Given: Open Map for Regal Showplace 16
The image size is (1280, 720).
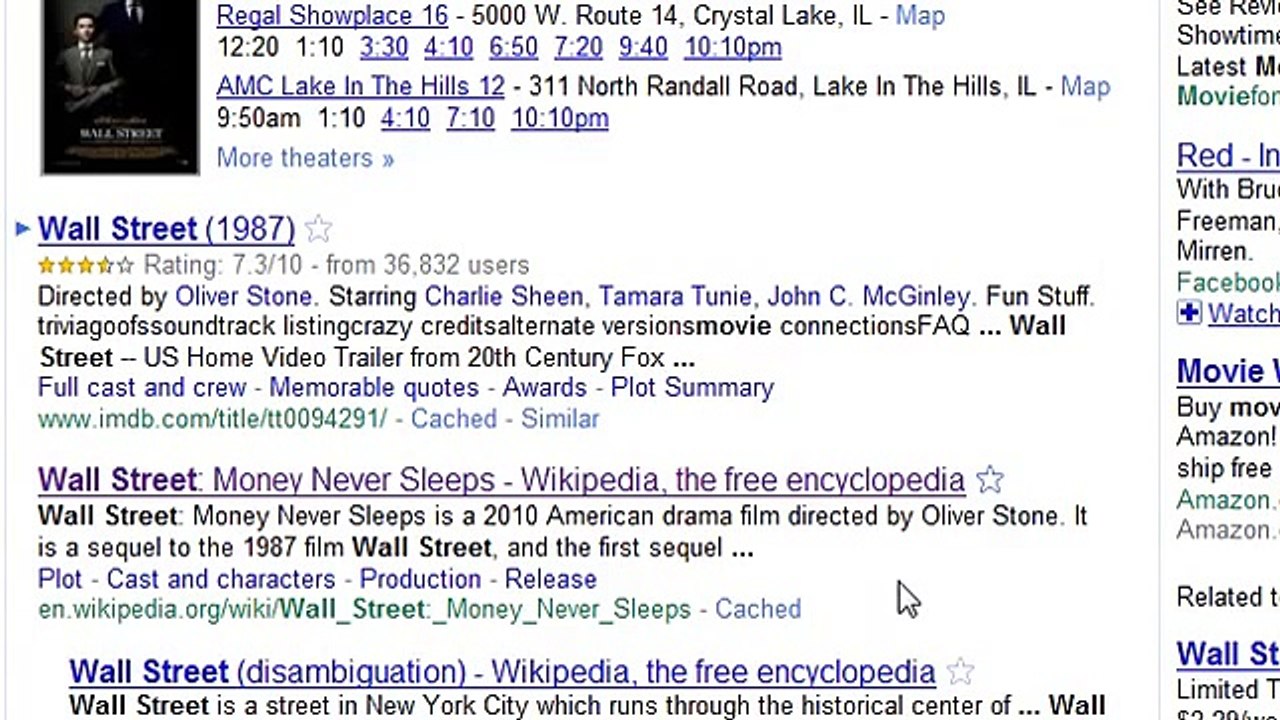Looking at the screenshot, I should [x=920, y=16].
